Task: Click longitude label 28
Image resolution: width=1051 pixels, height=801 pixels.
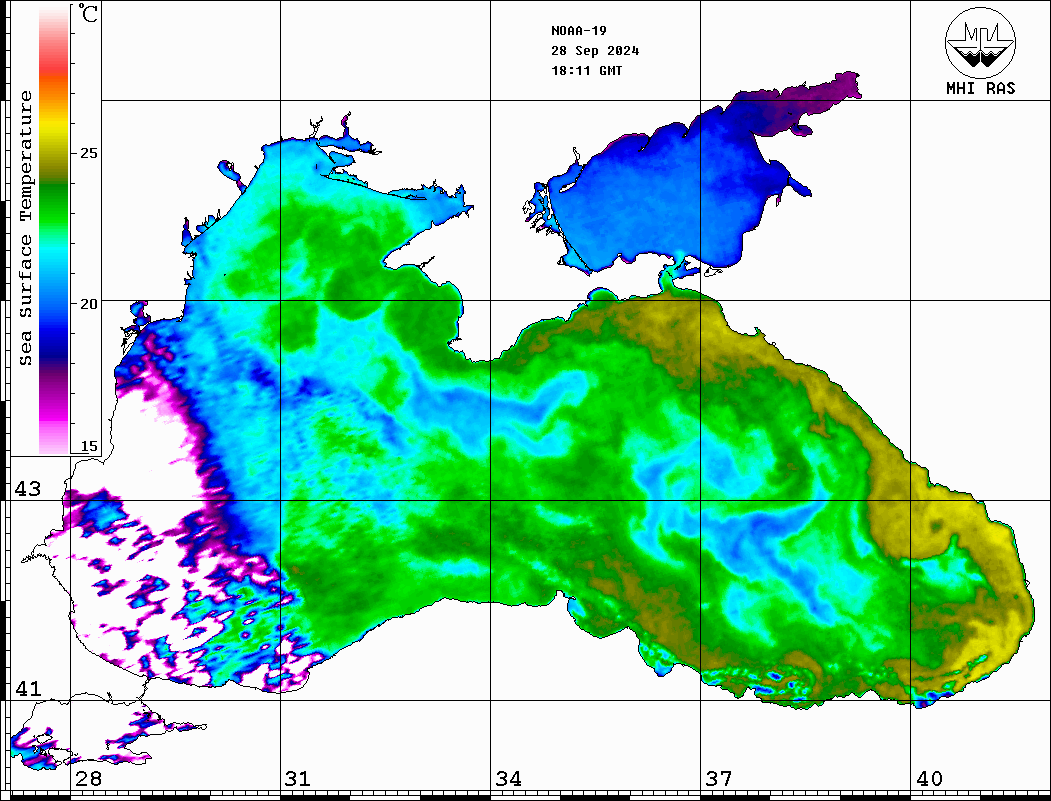Action: [x=88, y=778]
